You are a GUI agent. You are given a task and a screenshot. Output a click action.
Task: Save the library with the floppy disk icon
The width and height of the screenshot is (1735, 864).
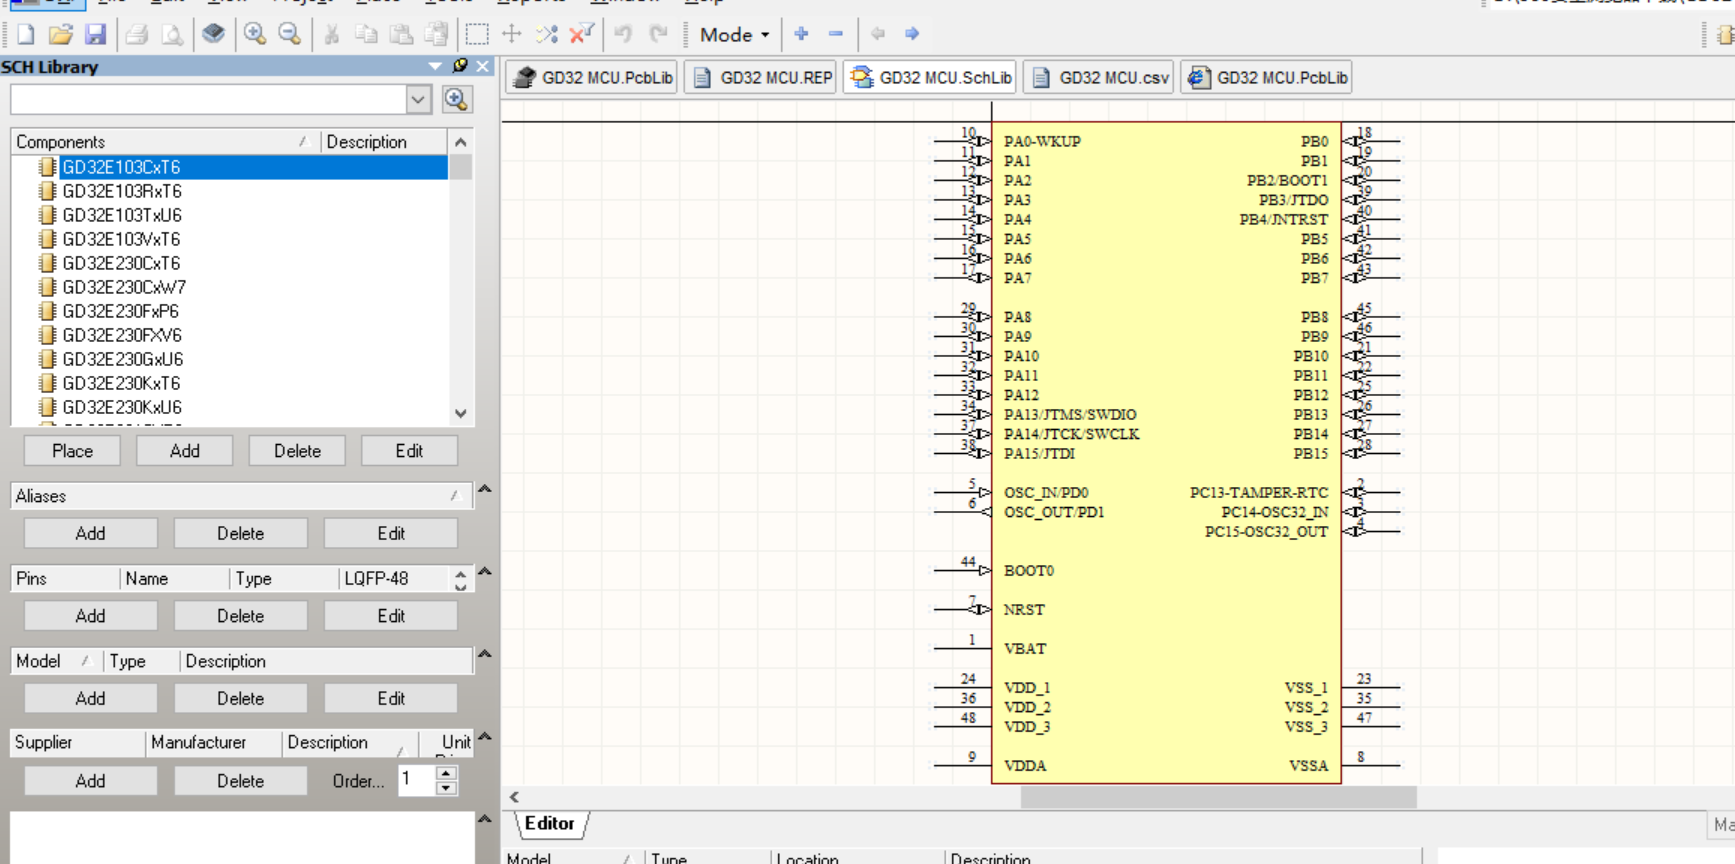tap(95, 34)
